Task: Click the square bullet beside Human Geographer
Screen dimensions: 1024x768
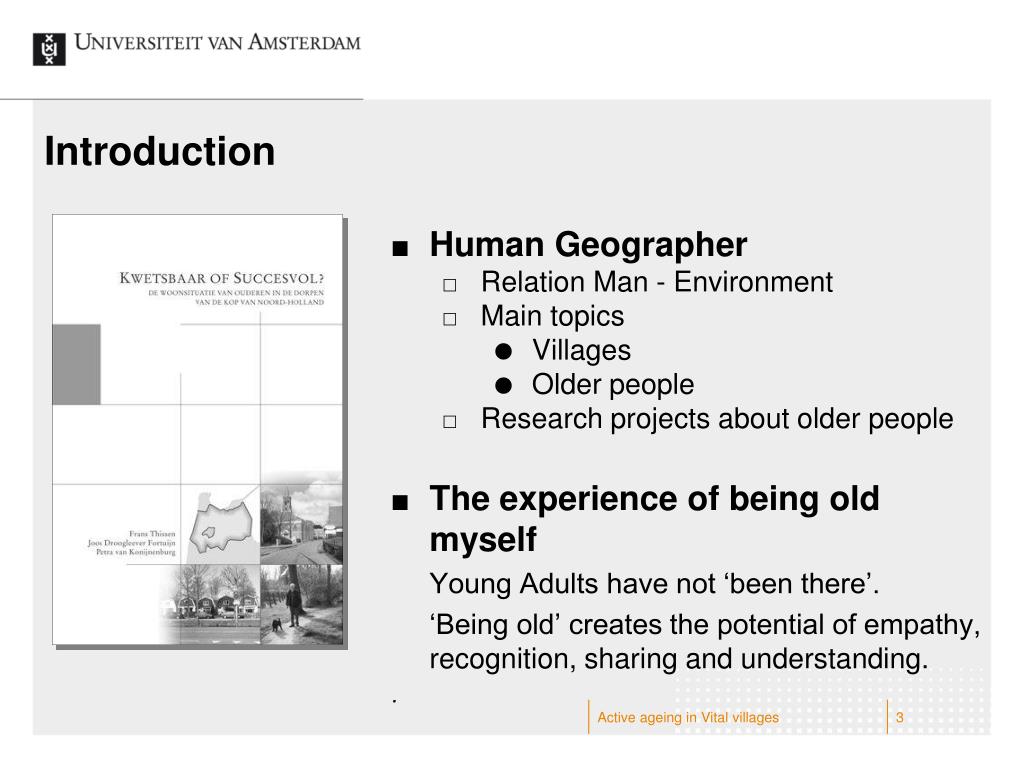Action: click(400, 248)
